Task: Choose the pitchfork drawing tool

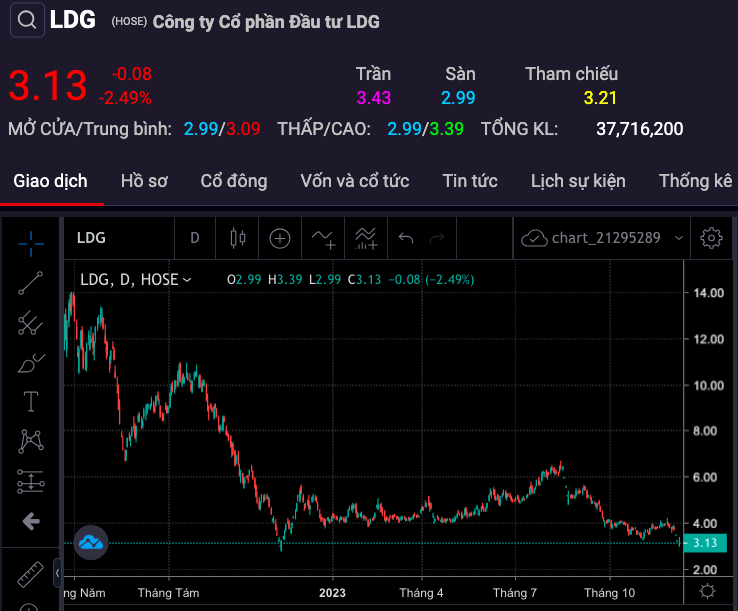Action: tap(31, 323)
